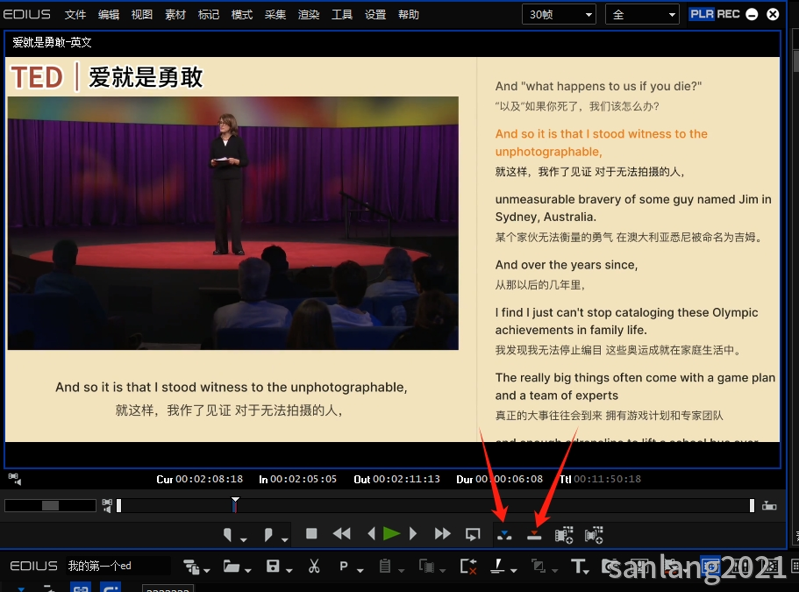Click the Set In point marker icon

click(x=228, y=534)
